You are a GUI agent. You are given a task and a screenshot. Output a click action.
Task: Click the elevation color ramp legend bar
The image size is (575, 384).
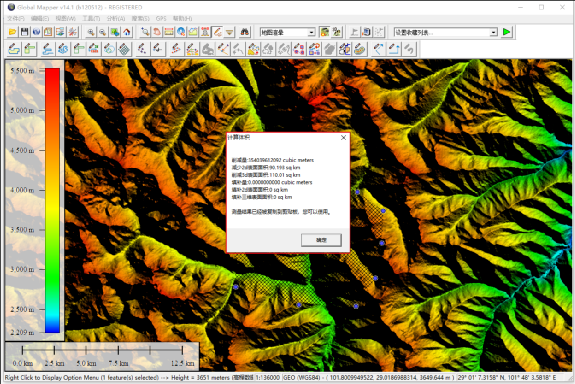coord(52,200)
